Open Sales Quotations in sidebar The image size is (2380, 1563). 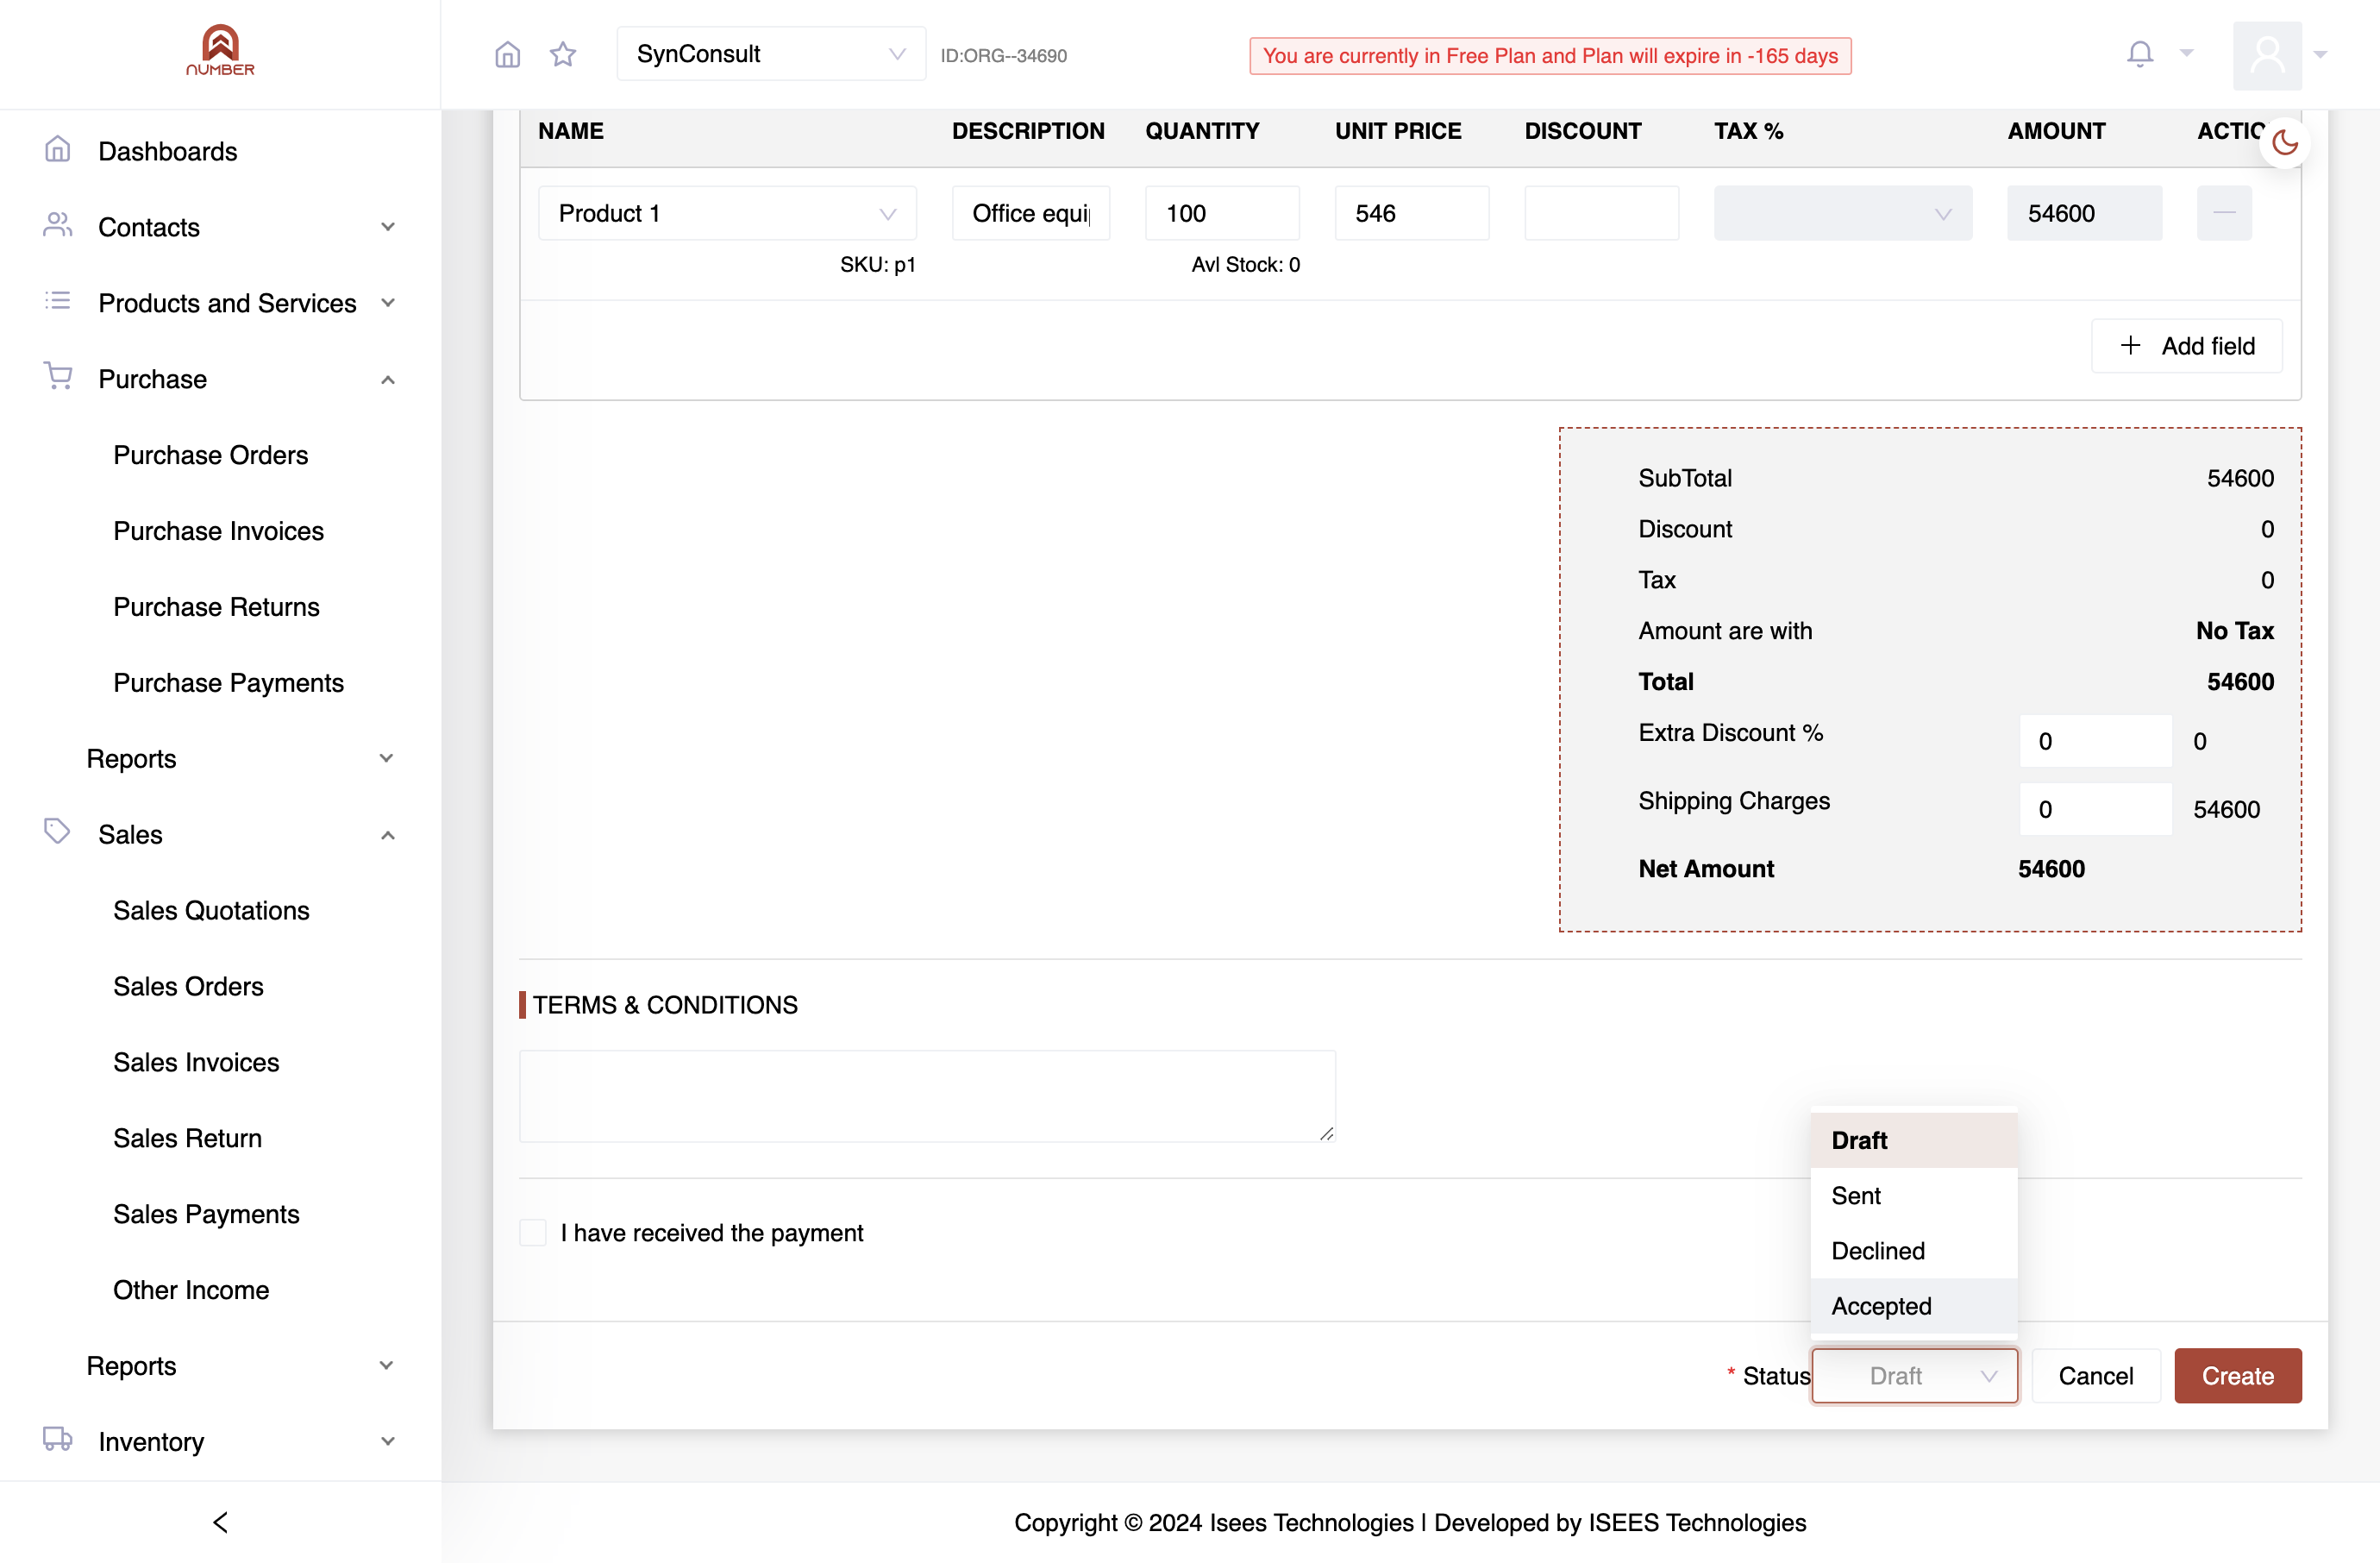(211, 910)
